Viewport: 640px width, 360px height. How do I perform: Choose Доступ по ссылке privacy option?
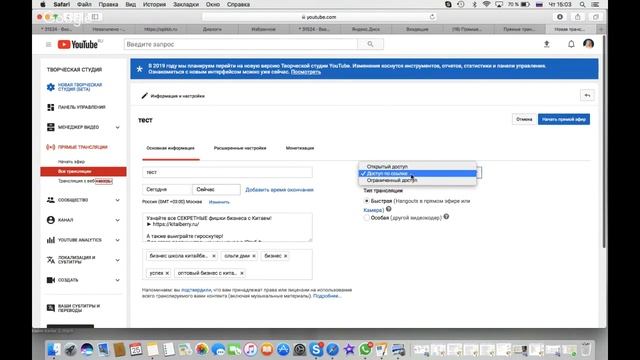tap(417, 173)
